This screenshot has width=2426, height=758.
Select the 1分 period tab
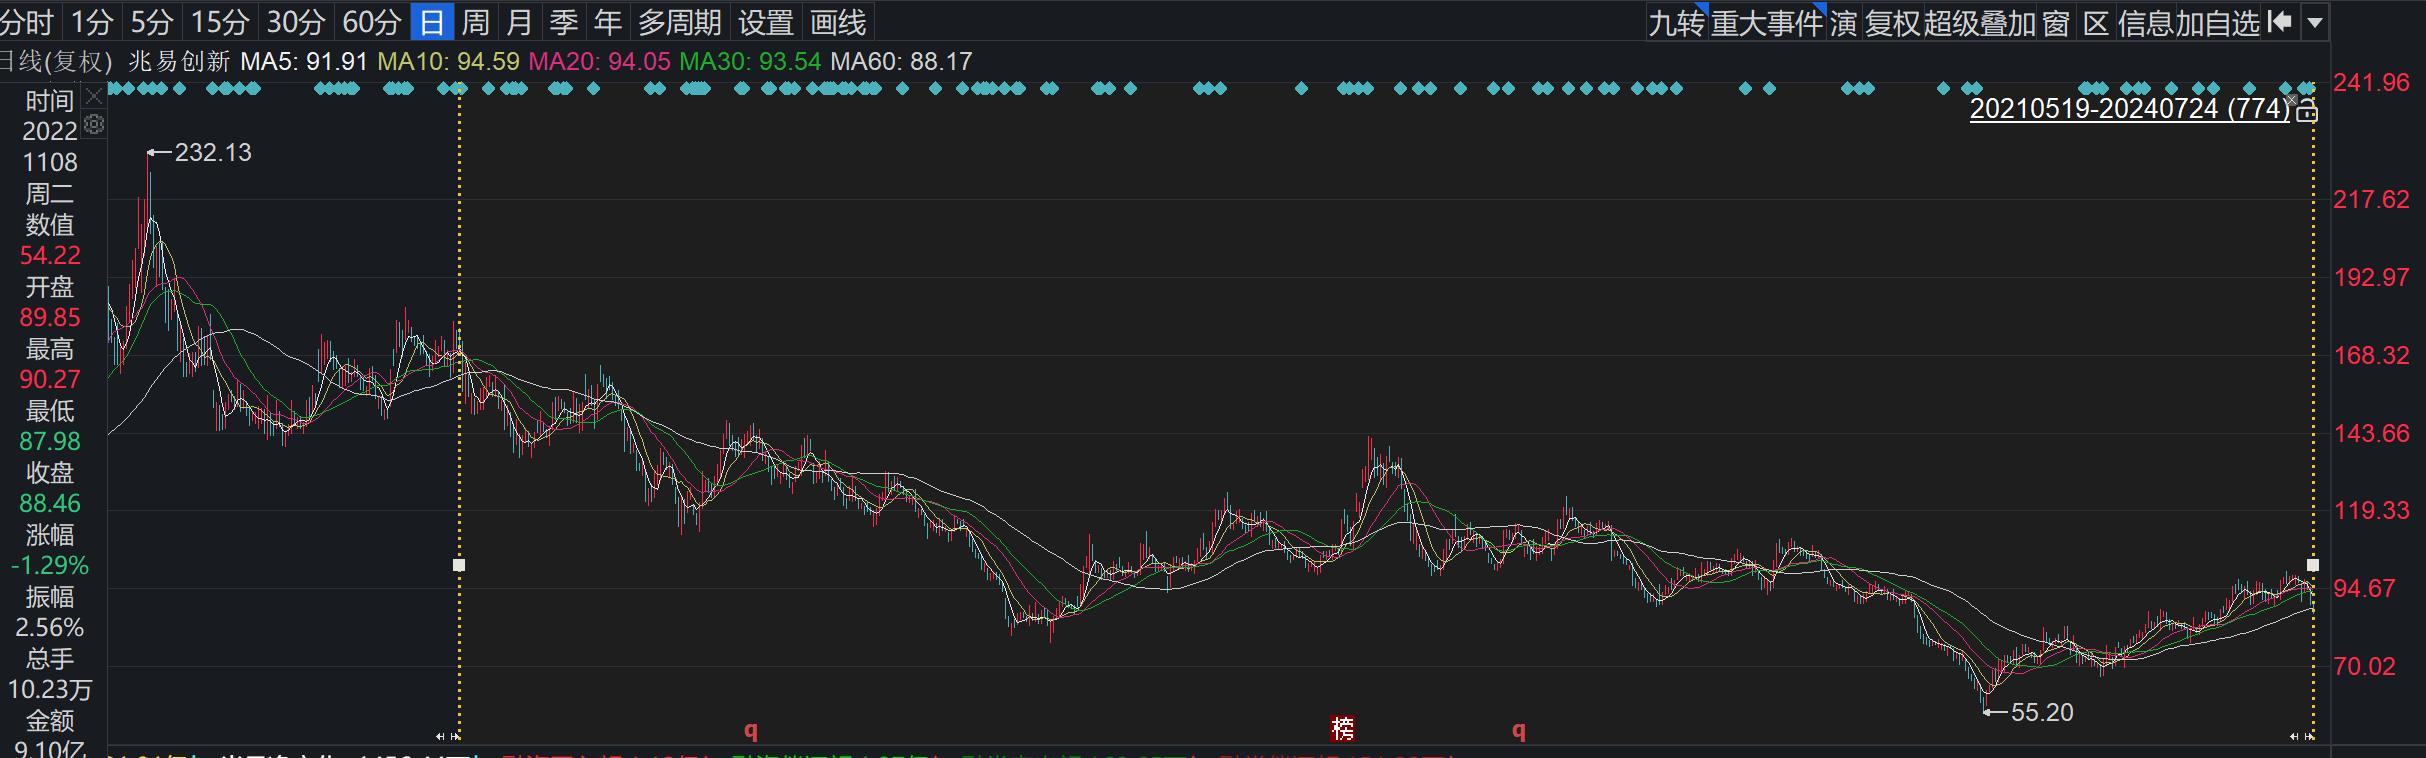pos(92,22)
